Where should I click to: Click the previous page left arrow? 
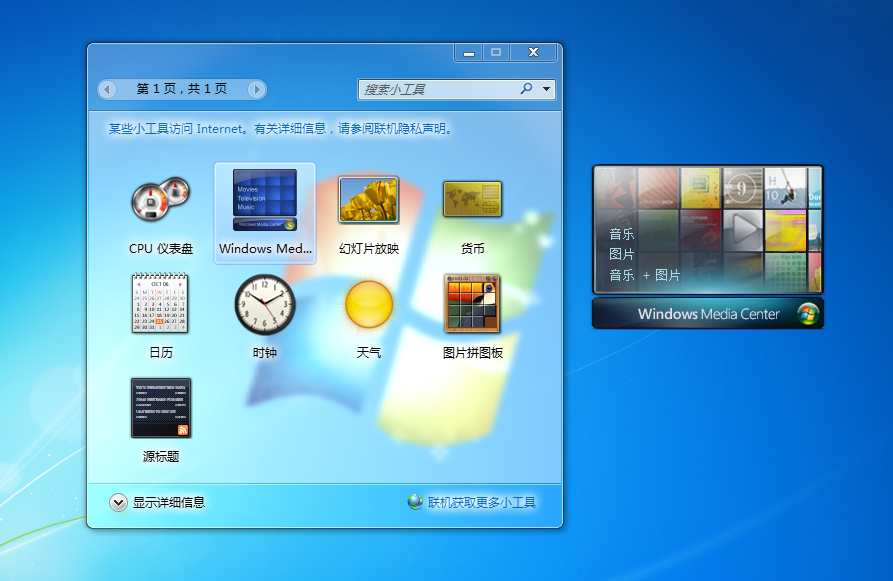(107, 90)
